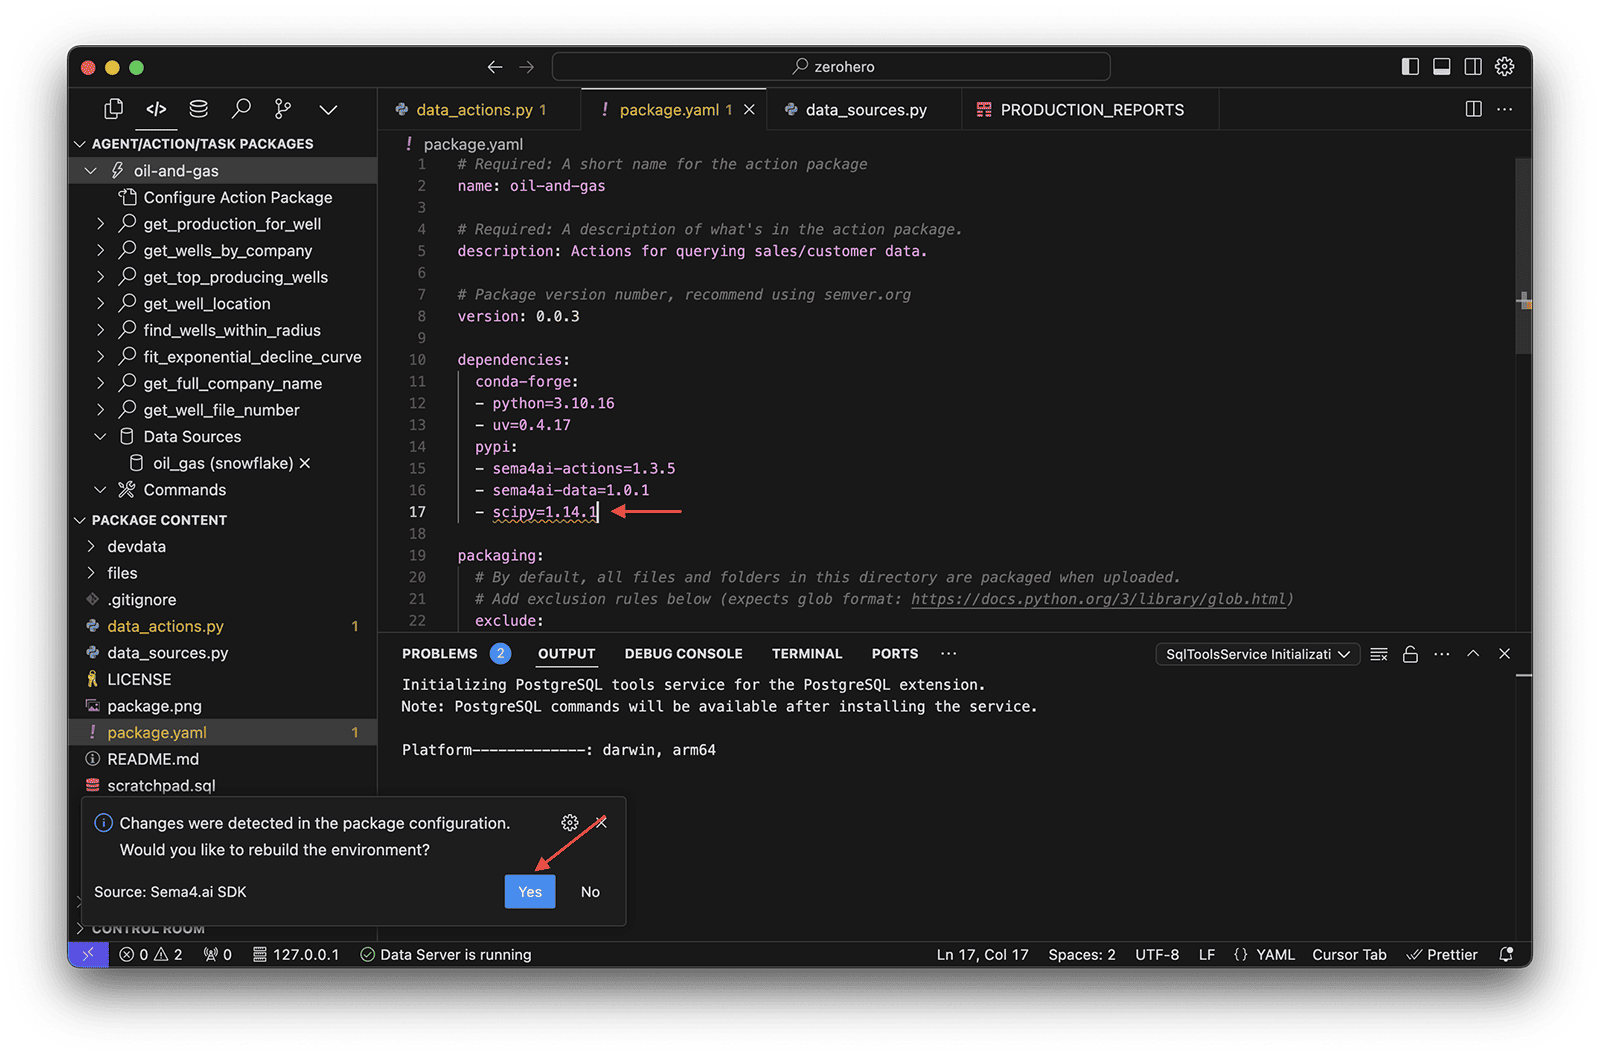Open the database view in the activity bar

pyautogui.click(x=198, y=108)
